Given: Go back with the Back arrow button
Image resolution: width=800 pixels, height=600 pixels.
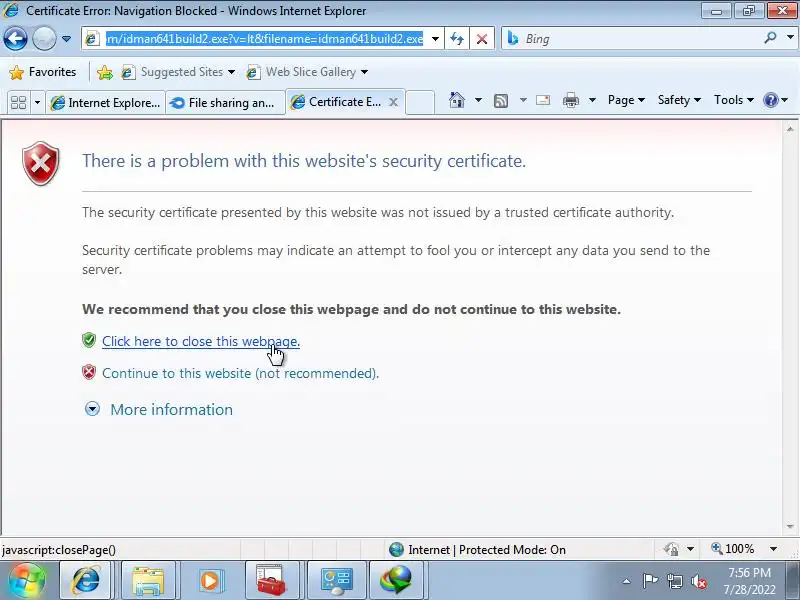Looking at the screenshot, I should 15,38.
